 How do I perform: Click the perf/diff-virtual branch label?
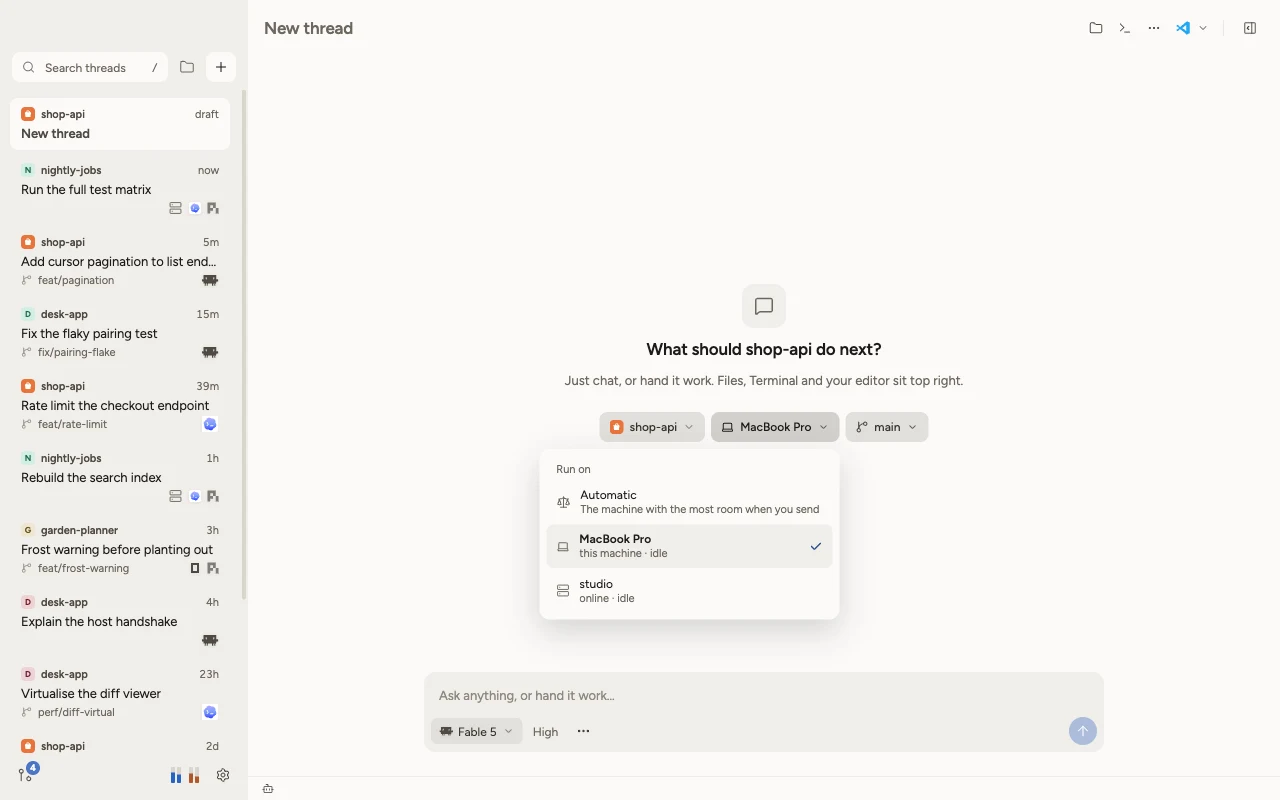coord(76,712)
